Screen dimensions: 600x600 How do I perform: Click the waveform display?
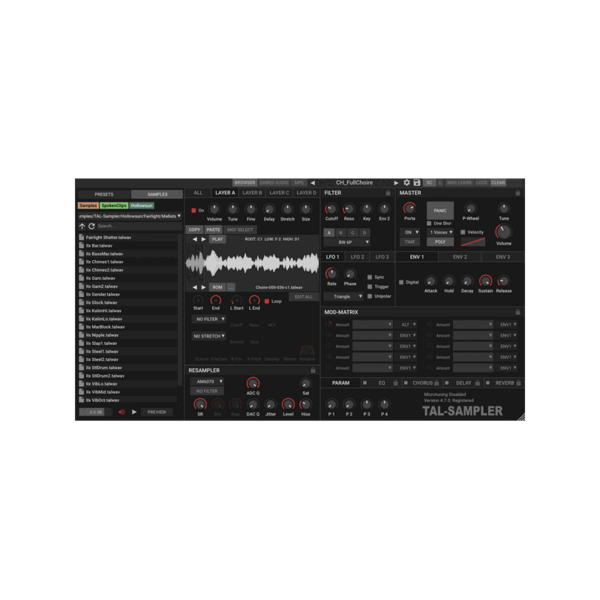252,263
